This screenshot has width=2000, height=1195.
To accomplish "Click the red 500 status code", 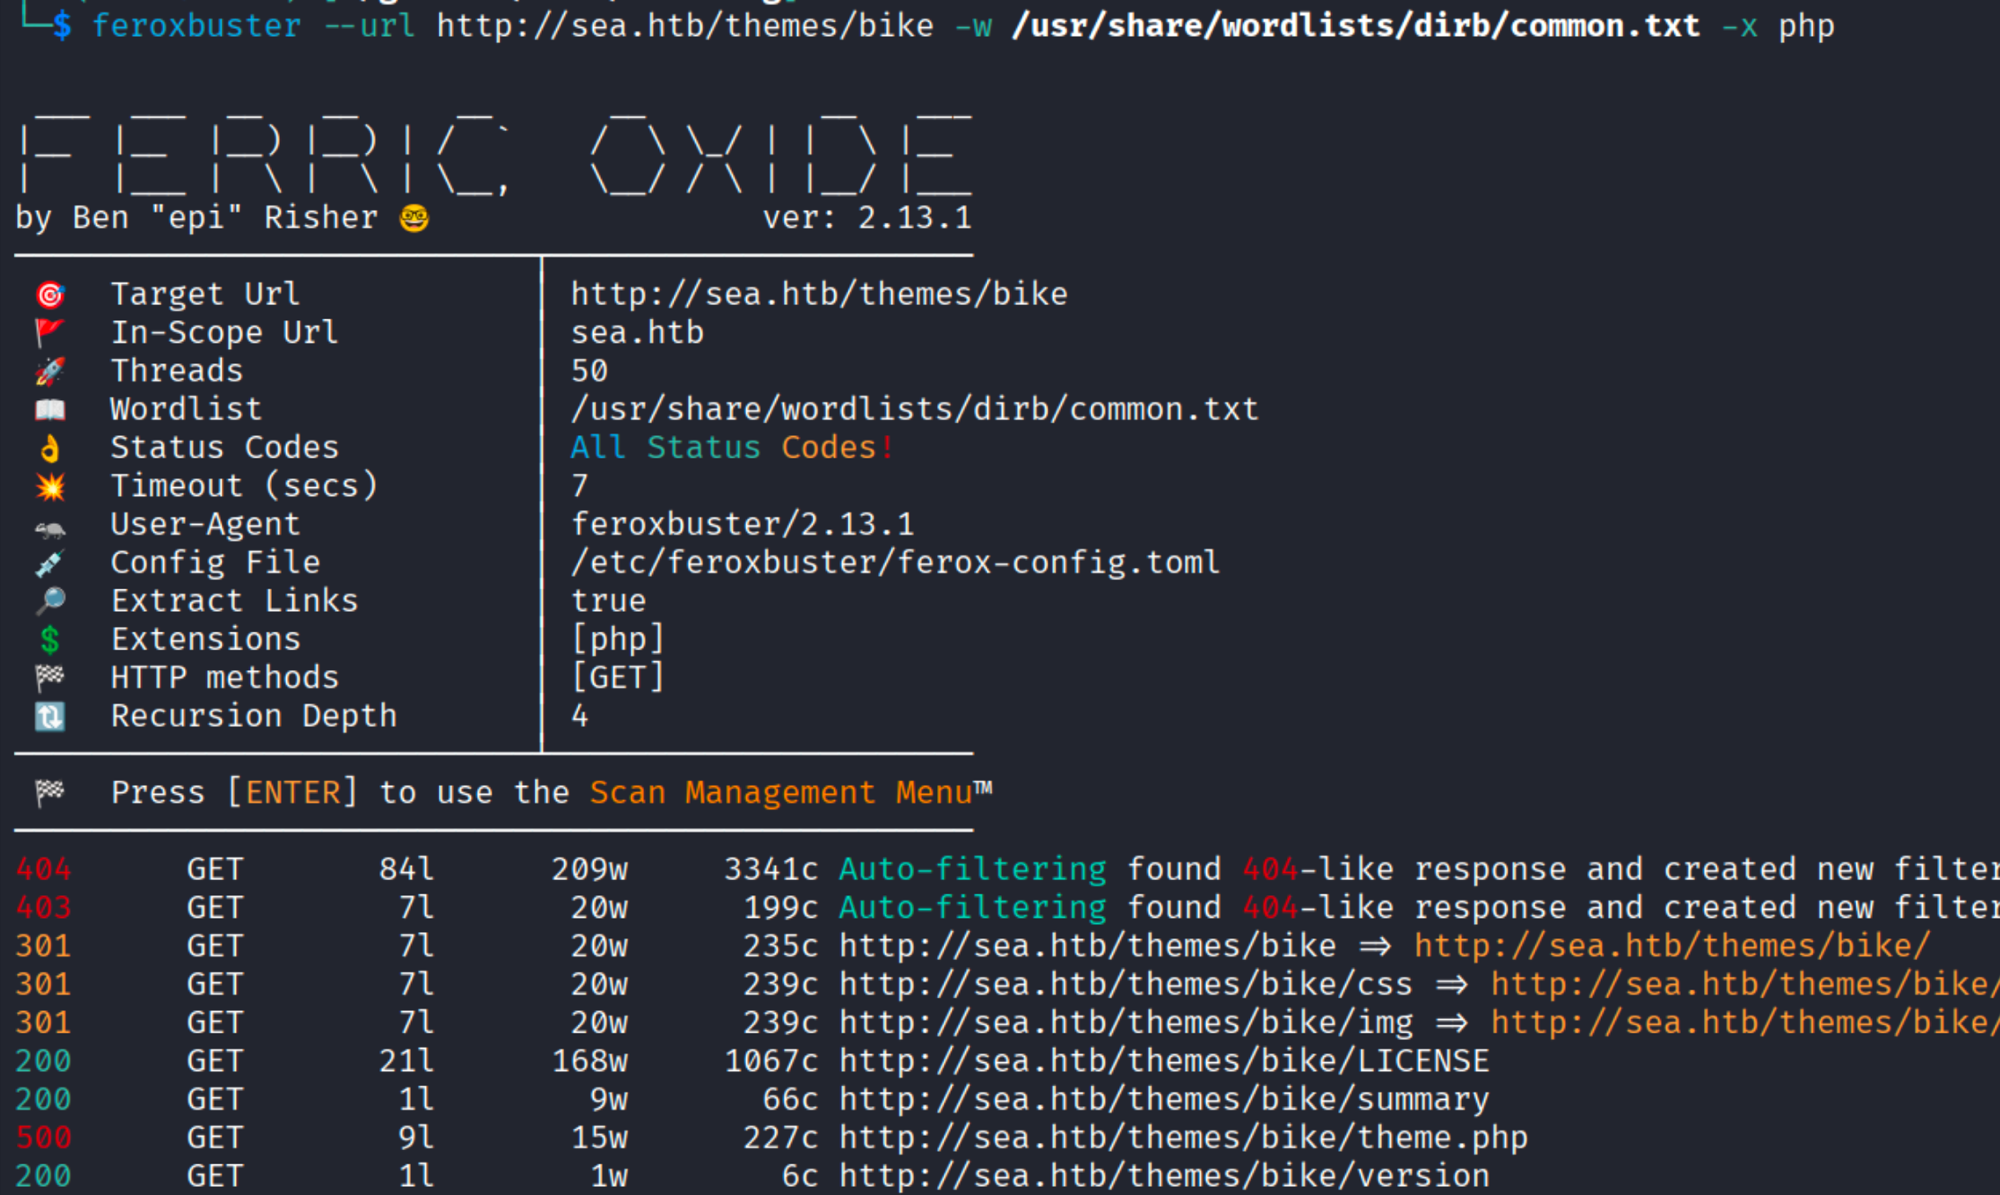I will [44, 1138].
